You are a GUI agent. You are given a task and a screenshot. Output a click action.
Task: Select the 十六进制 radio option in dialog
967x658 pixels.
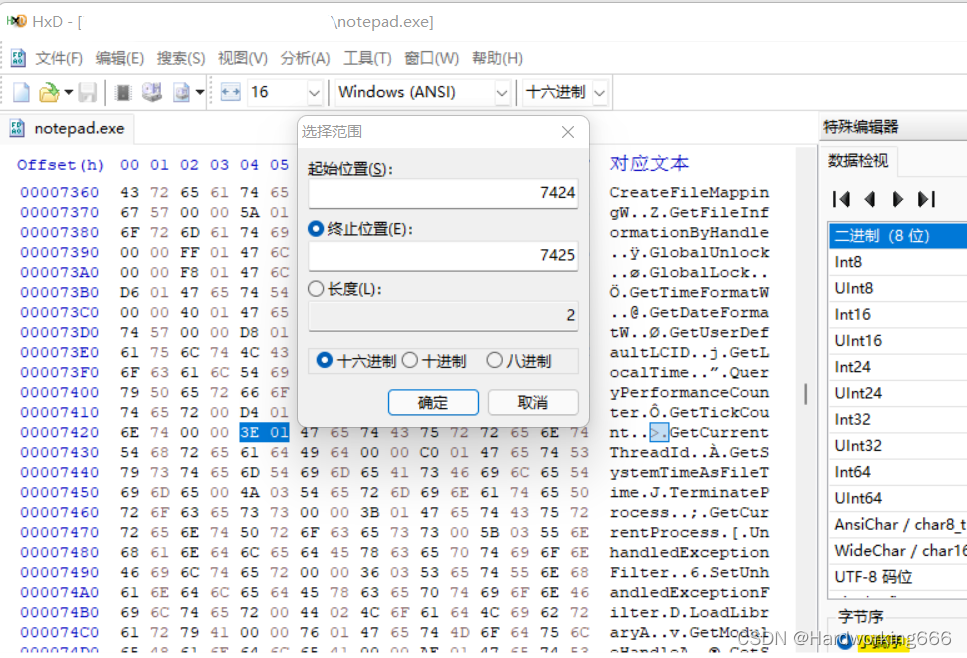coord(324,361)
